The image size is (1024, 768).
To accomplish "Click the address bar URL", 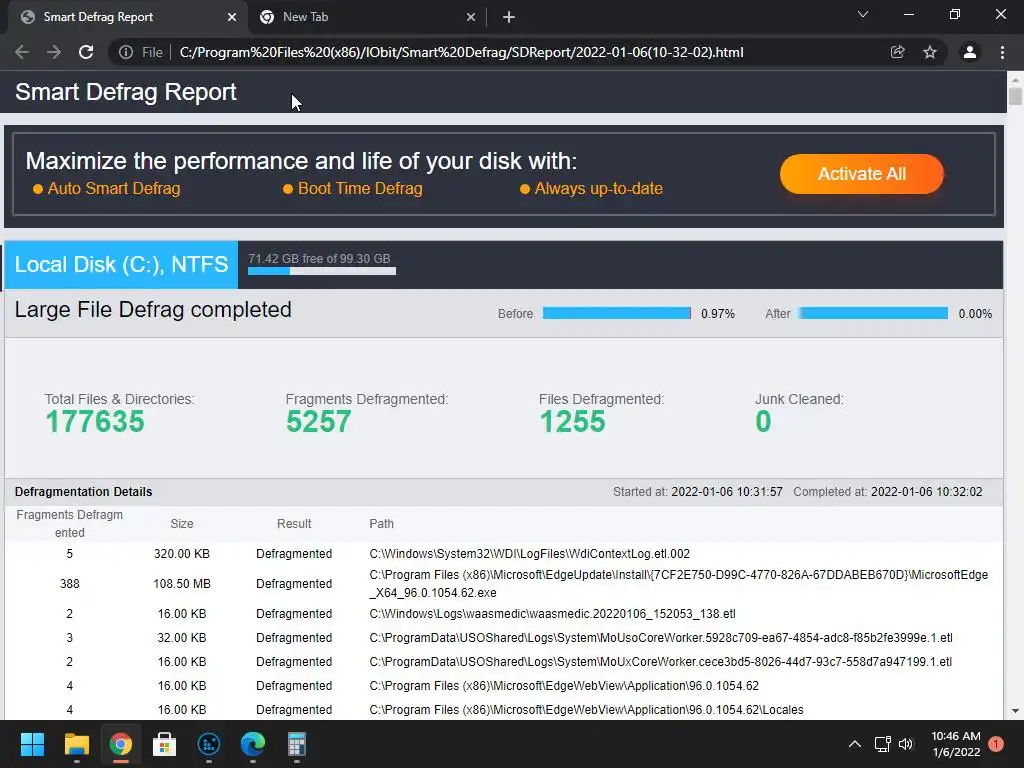I will click(x=461, y=52).
